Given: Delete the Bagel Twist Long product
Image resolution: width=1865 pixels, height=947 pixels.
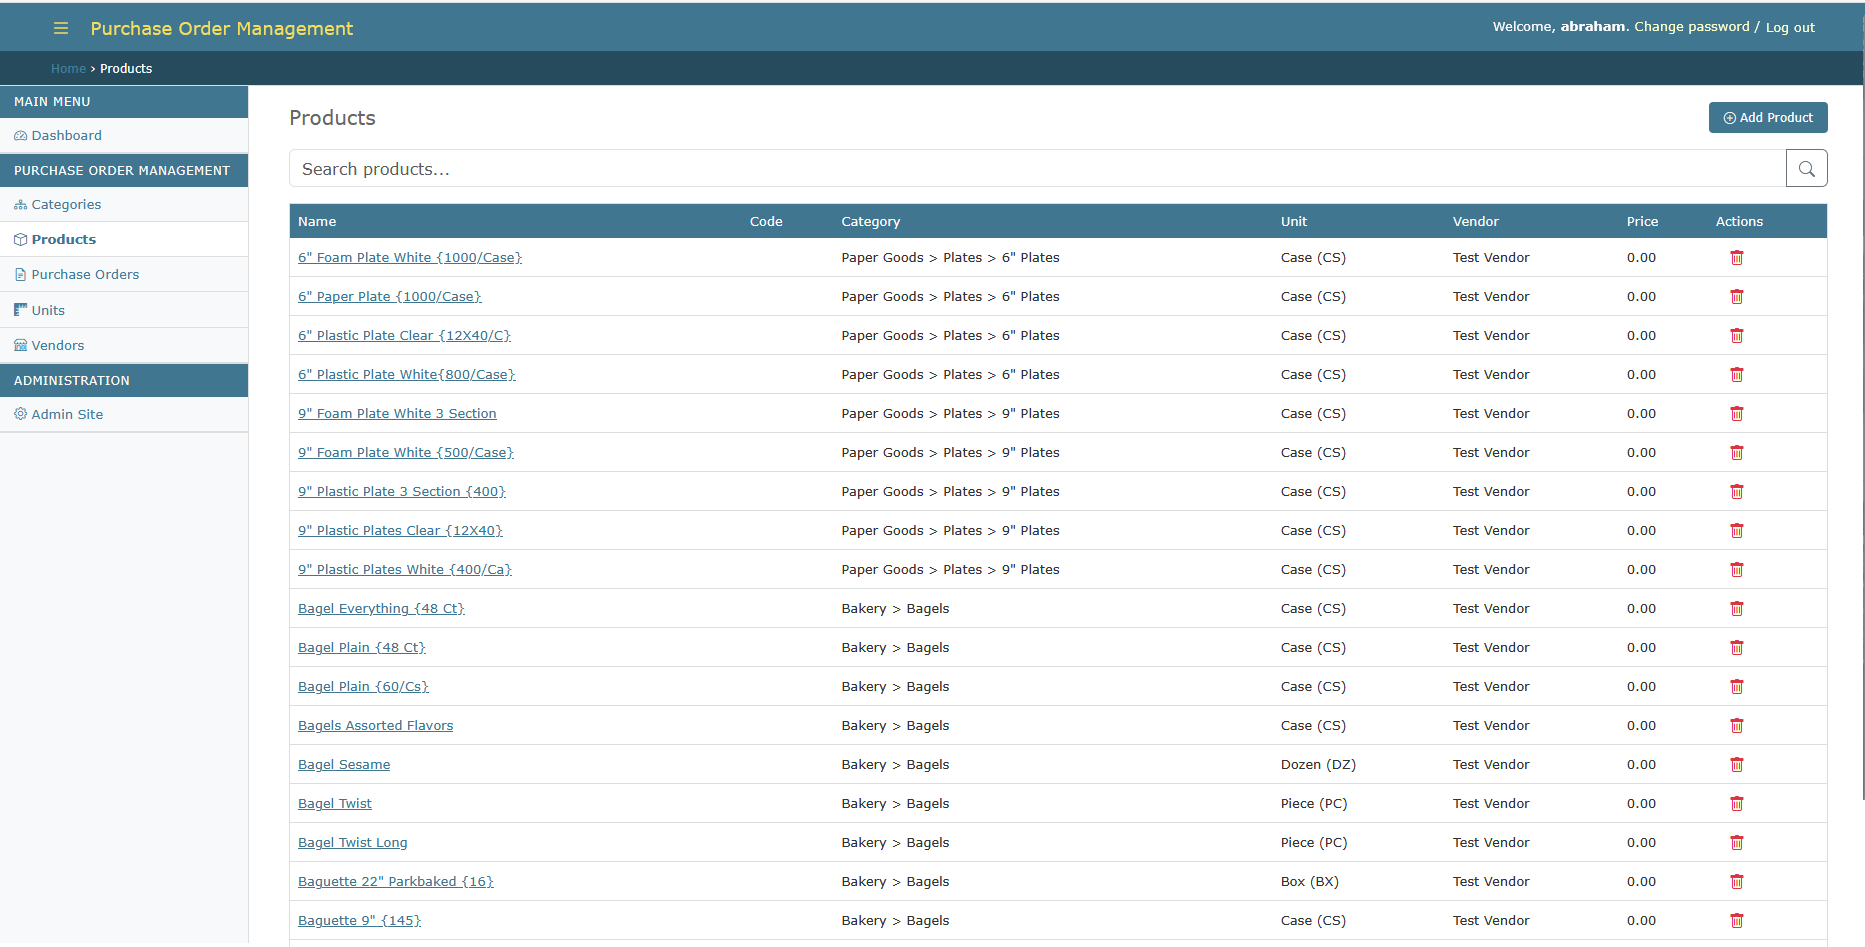Looking at the screenshot, I should 1736,843.
